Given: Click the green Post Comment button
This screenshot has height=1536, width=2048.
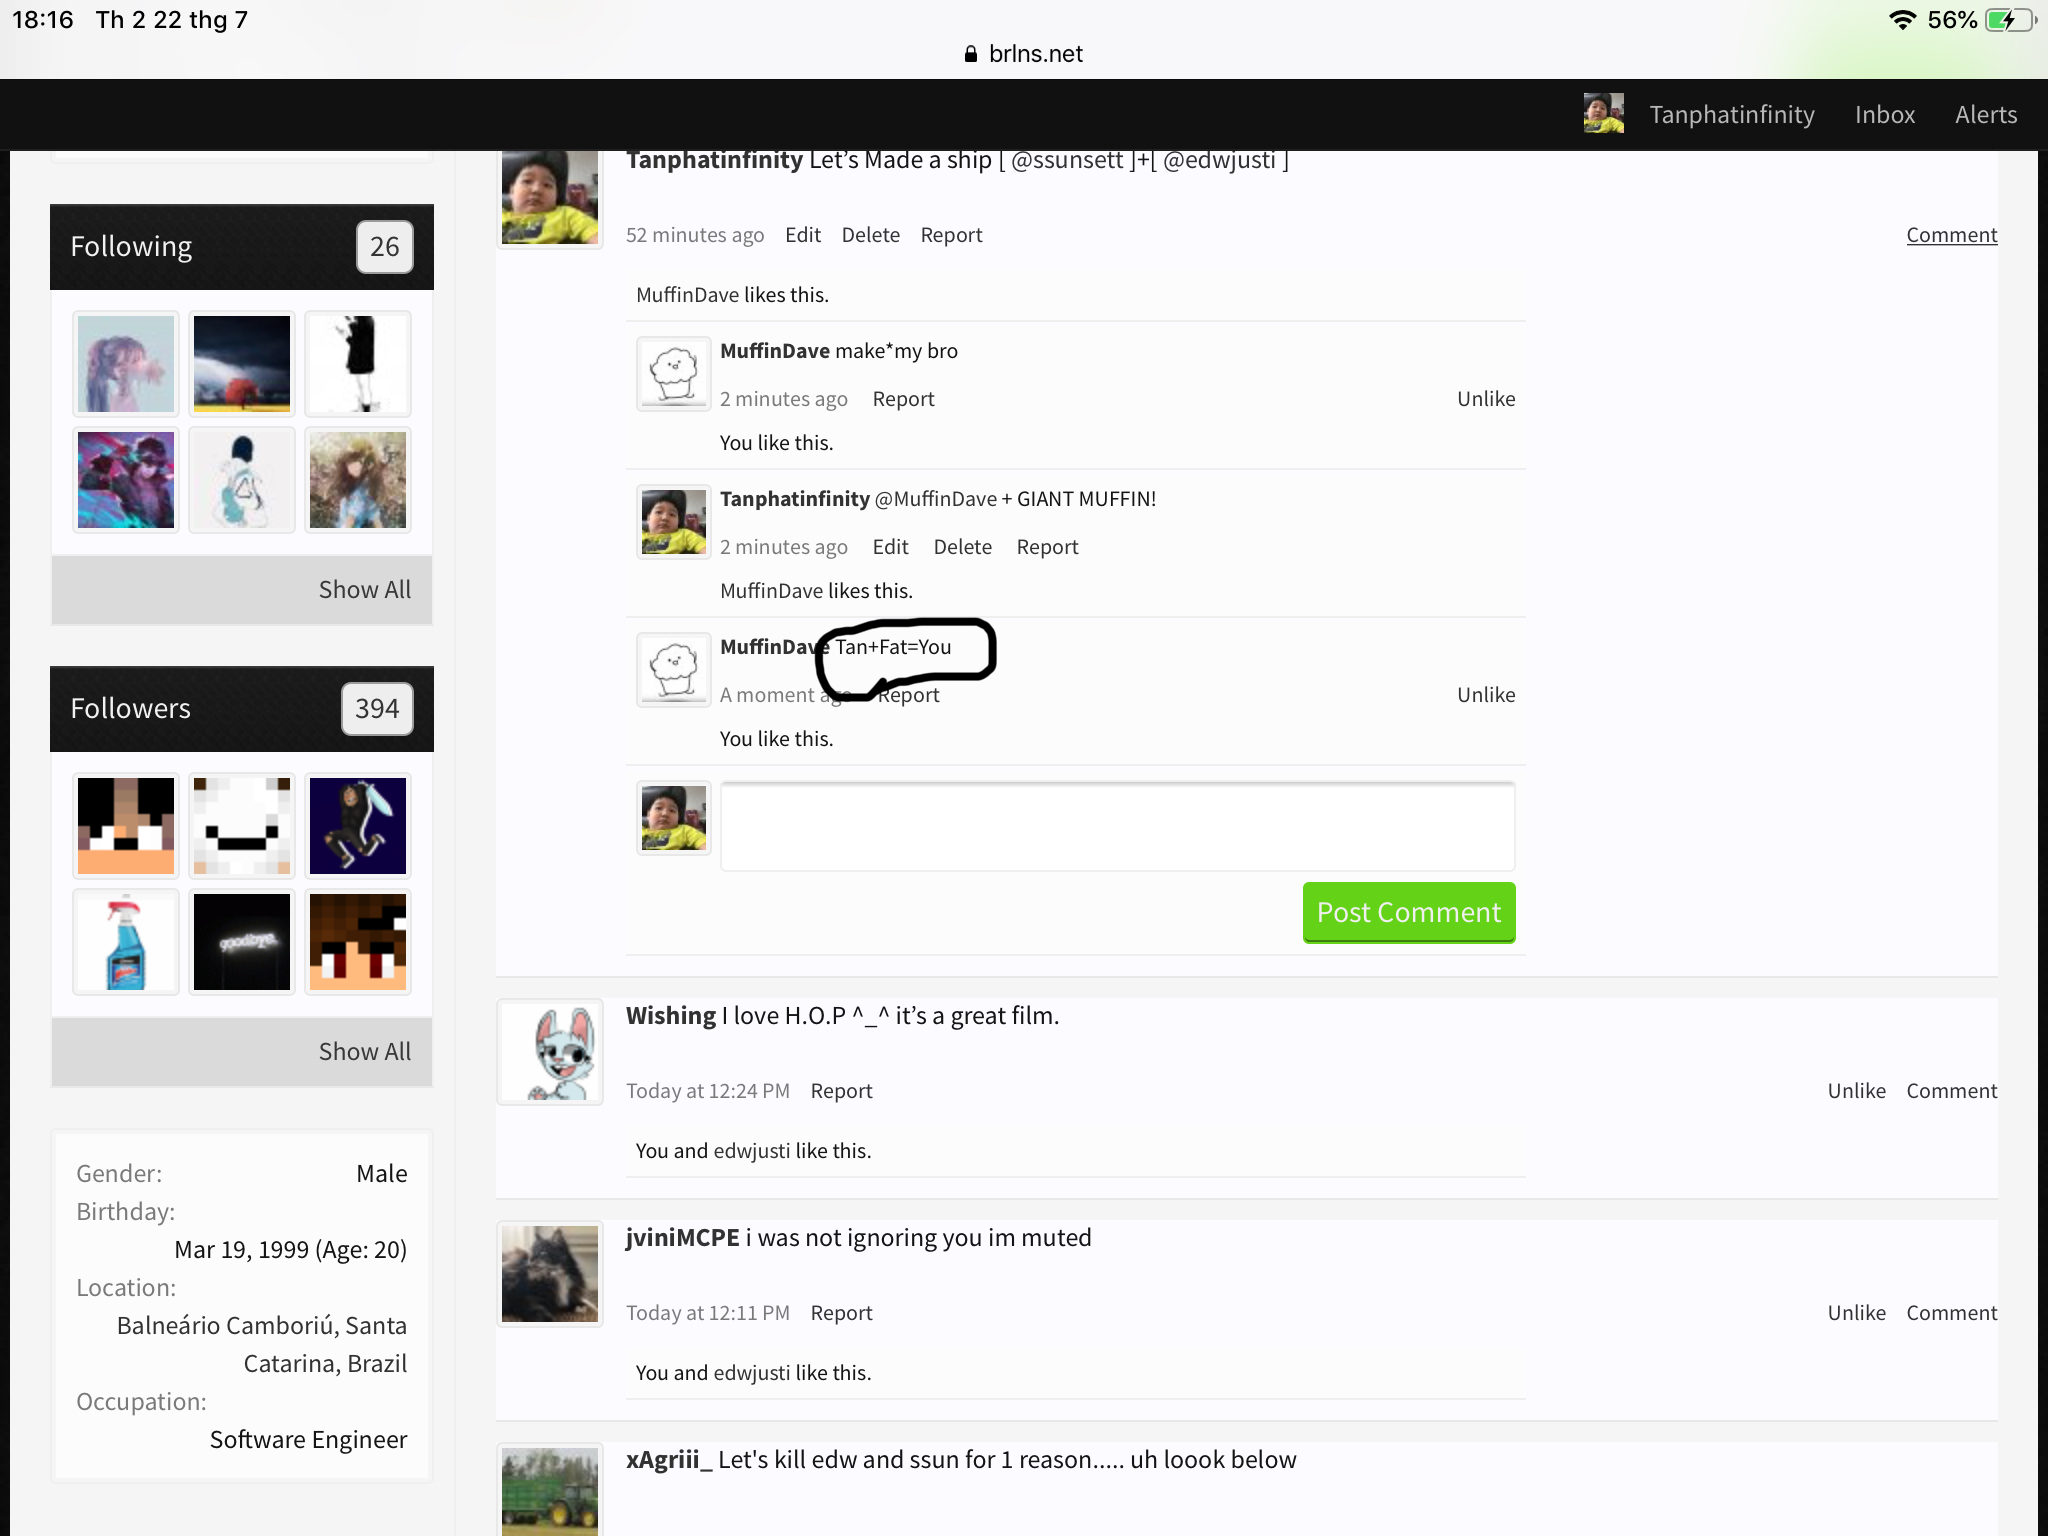Looking at the screenshot, I should click(1409, 912).
